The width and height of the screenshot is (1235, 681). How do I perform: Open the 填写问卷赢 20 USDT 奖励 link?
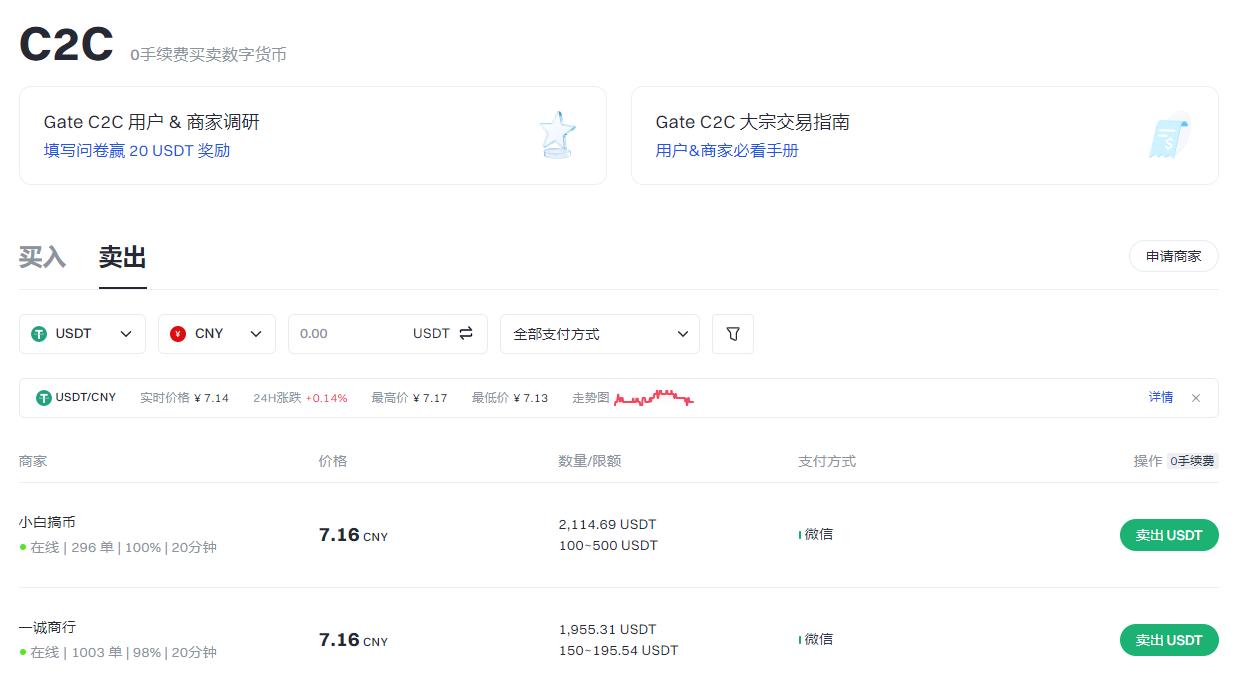(137, 151)
